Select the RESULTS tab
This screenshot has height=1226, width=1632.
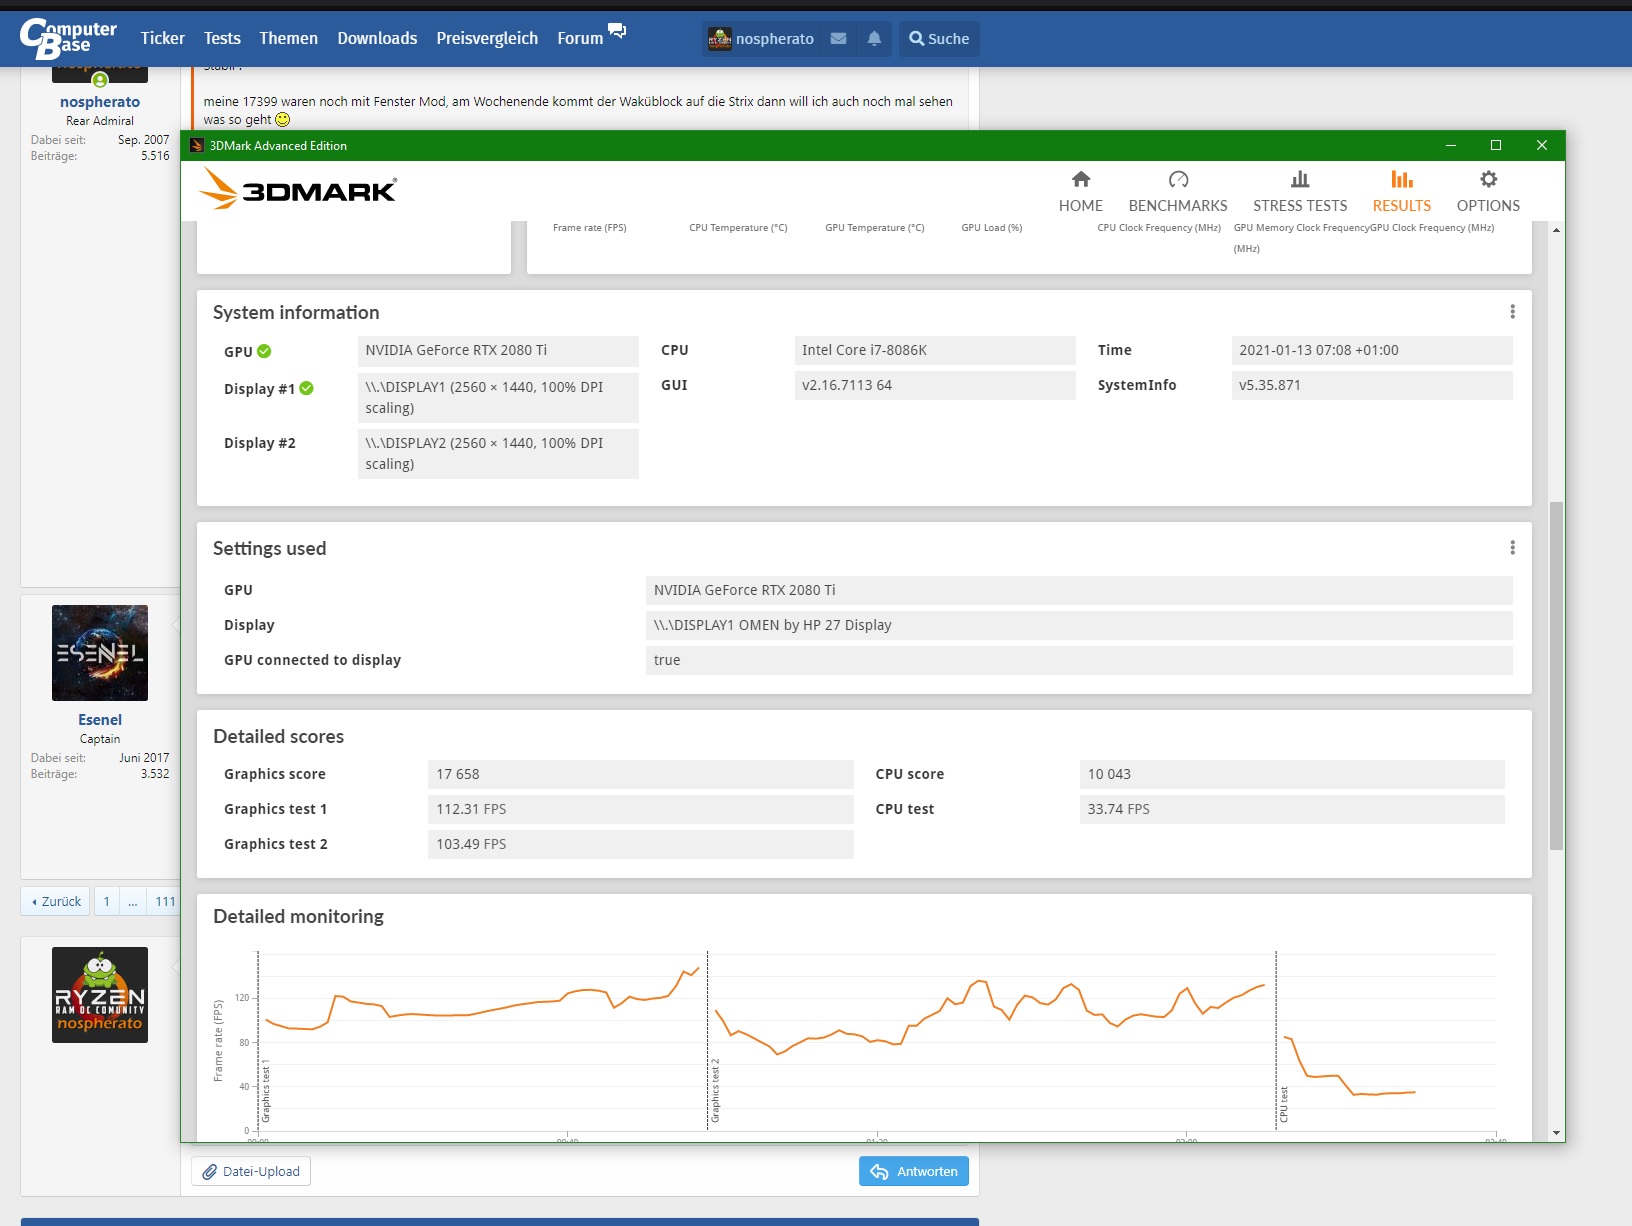1401,191
